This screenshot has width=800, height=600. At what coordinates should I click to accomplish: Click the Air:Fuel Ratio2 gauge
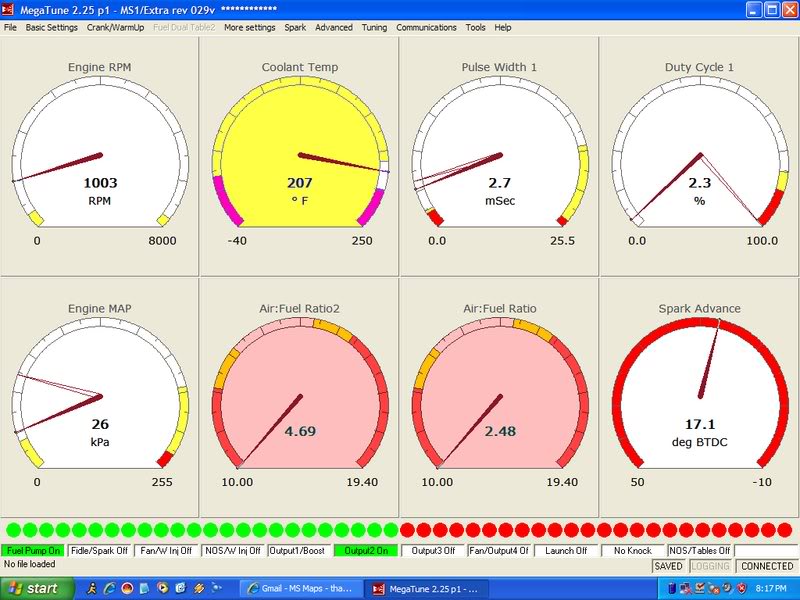pos(299,397)
